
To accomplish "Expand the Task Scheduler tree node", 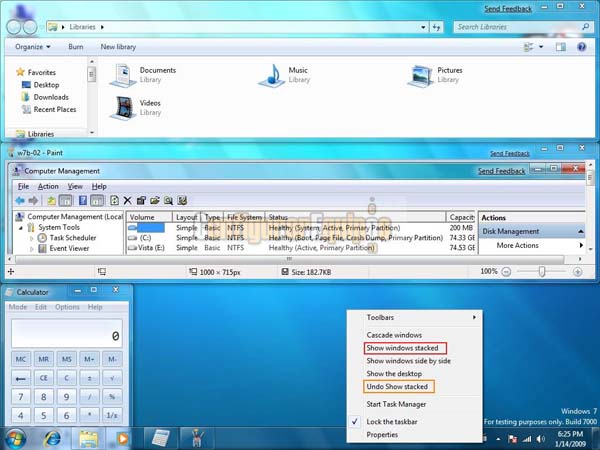I will [x=32, y=238].
